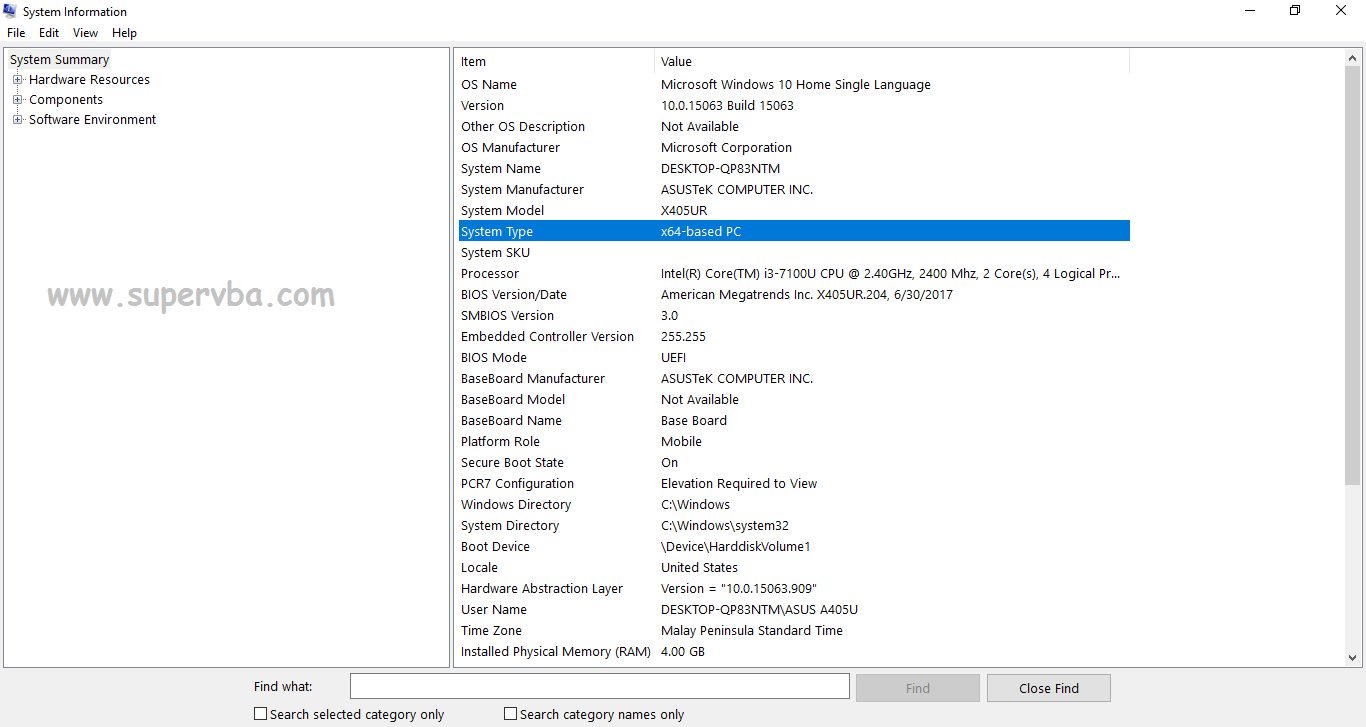1366x727 pixels.
Task: Click the Close Find button
Action: (1049, 688)
